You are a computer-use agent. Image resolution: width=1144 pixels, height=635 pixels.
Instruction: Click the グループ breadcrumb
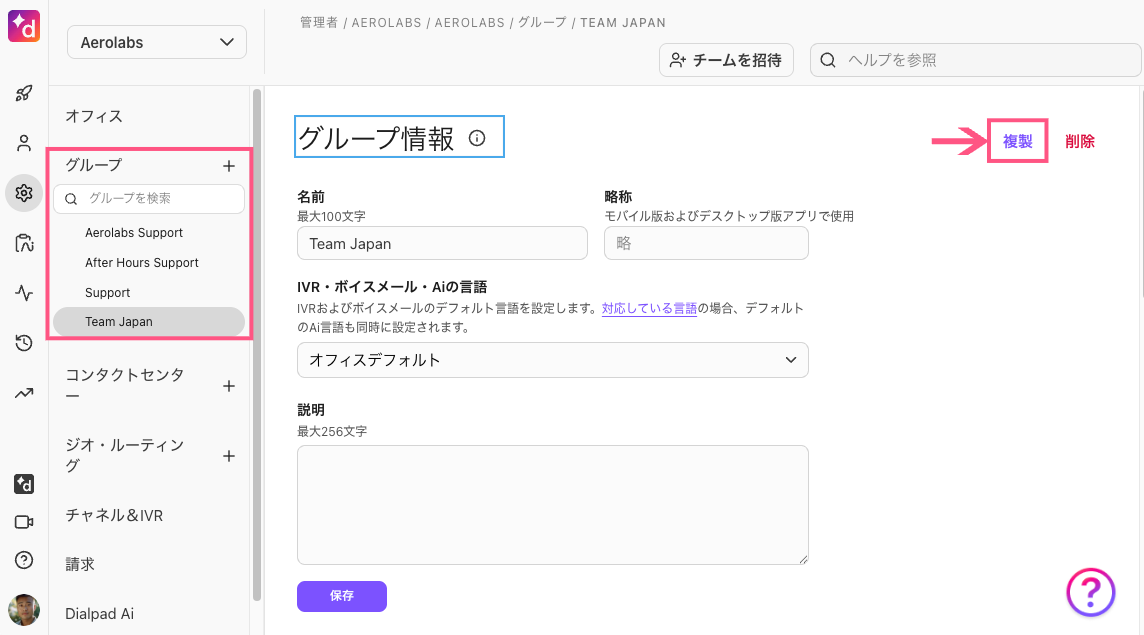(542, 23)
